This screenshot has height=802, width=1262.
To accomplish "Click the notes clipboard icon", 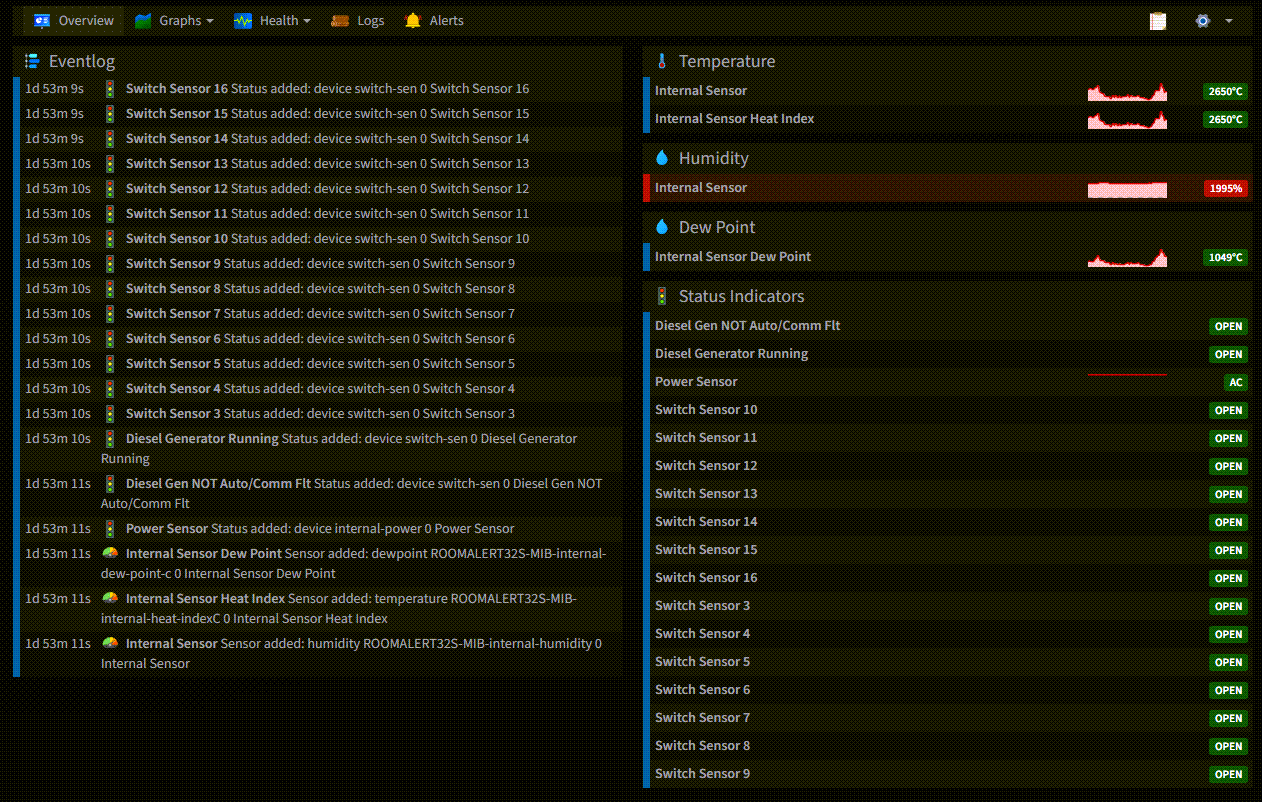I will click(x=1158, y=21).
